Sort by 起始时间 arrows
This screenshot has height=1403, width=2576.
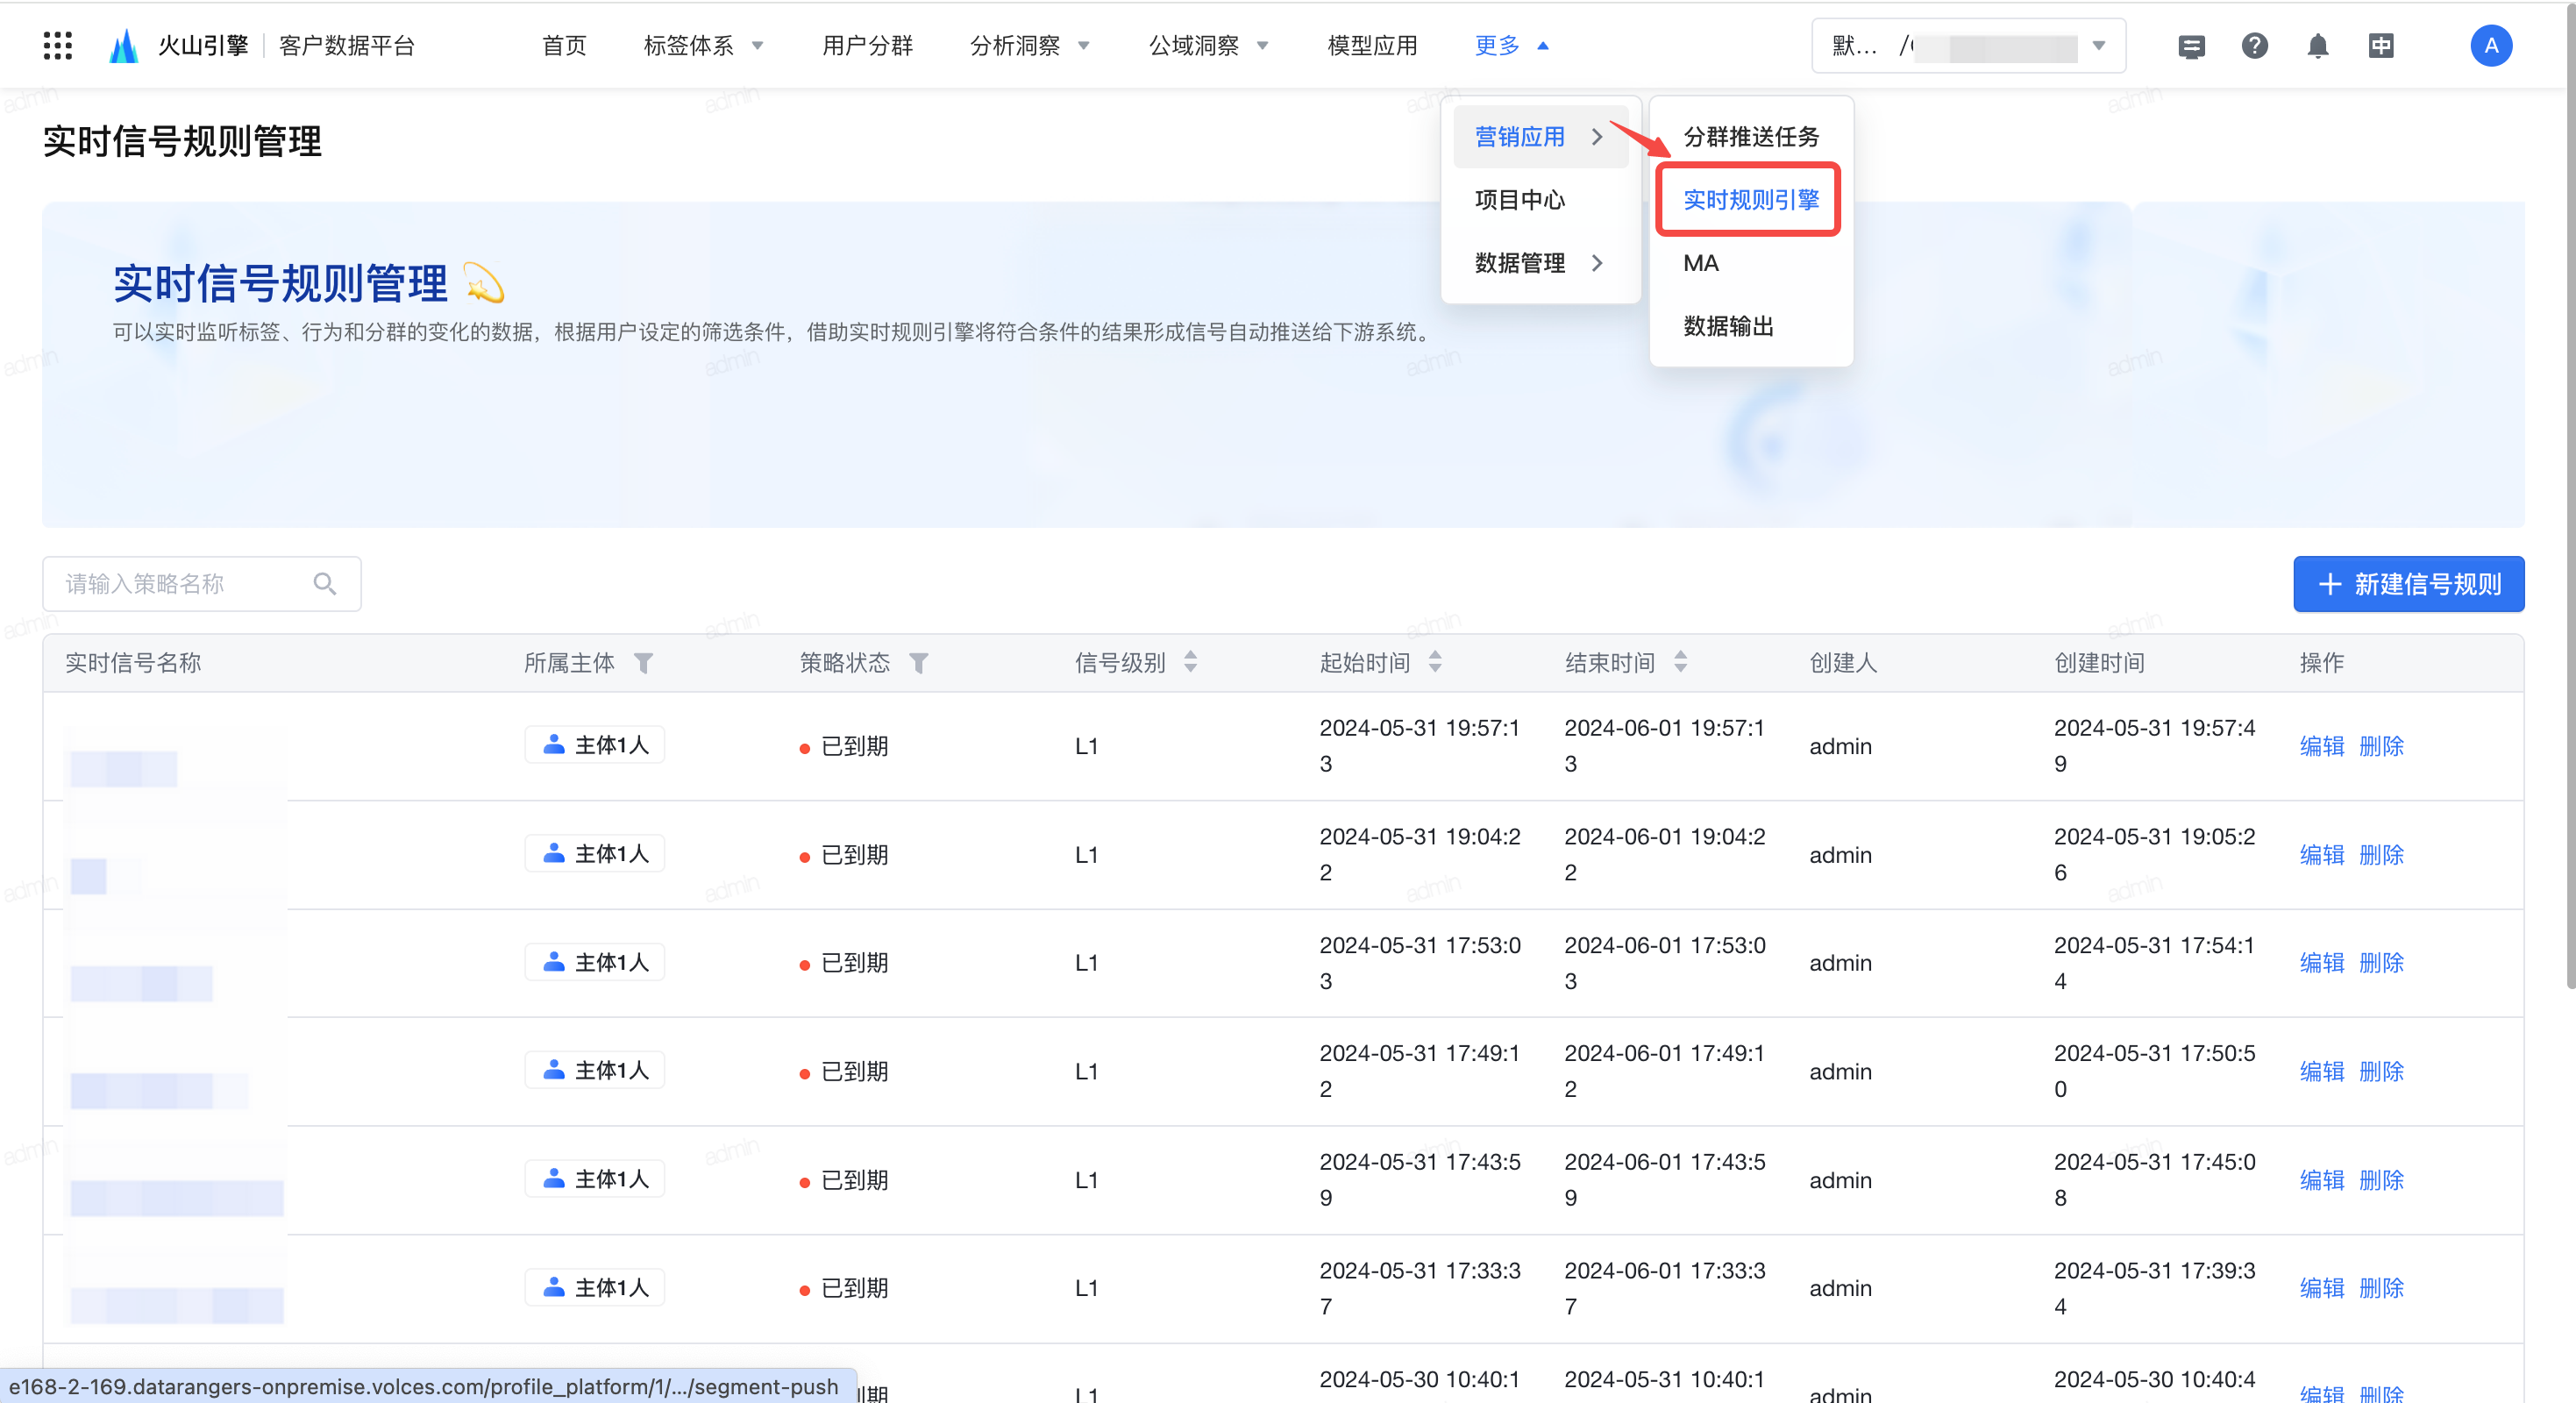click(1435, 662)
